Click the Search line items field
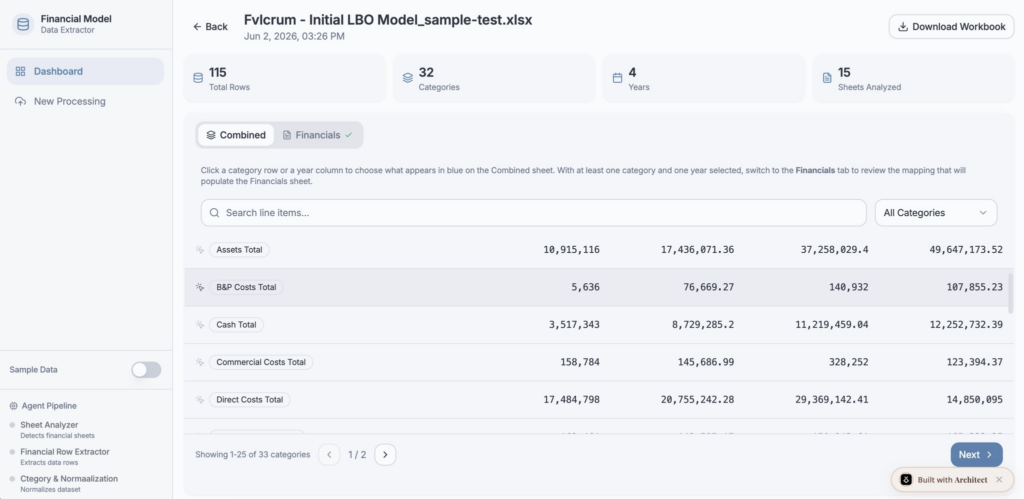 click(534, 213)
